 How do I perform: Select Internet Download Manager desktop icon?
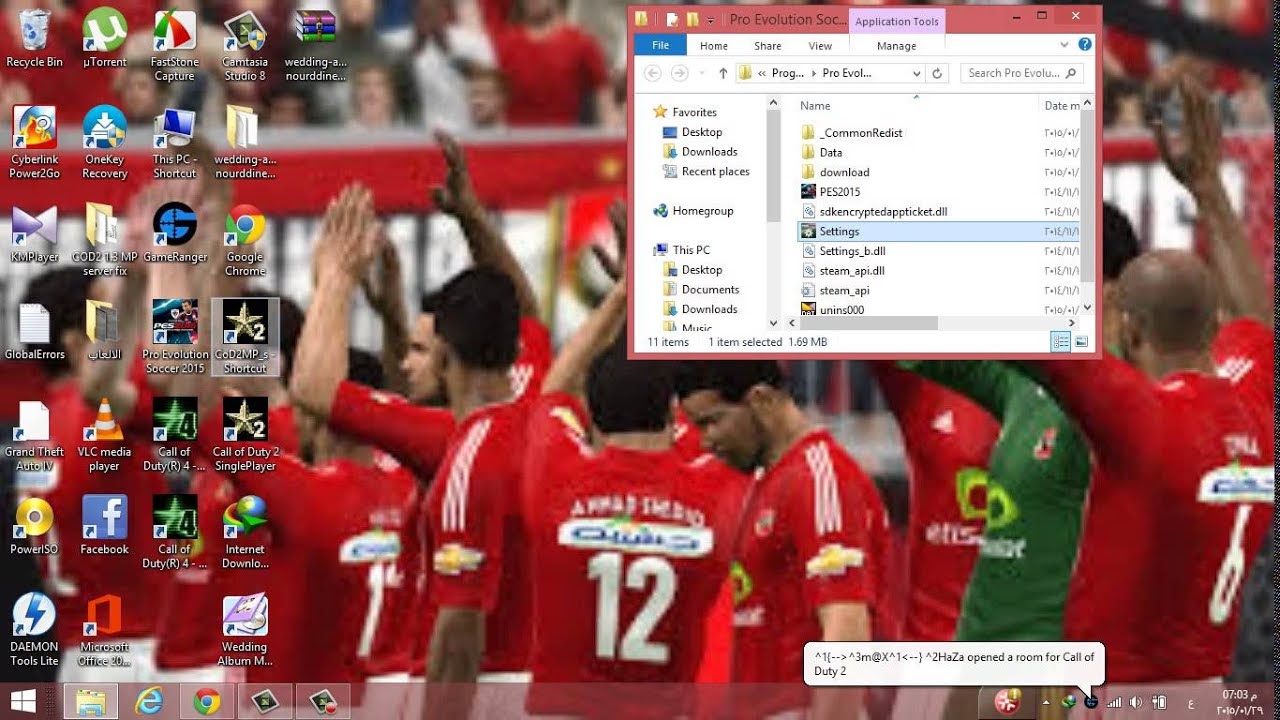pyautogui.click(x=245, y=532)
